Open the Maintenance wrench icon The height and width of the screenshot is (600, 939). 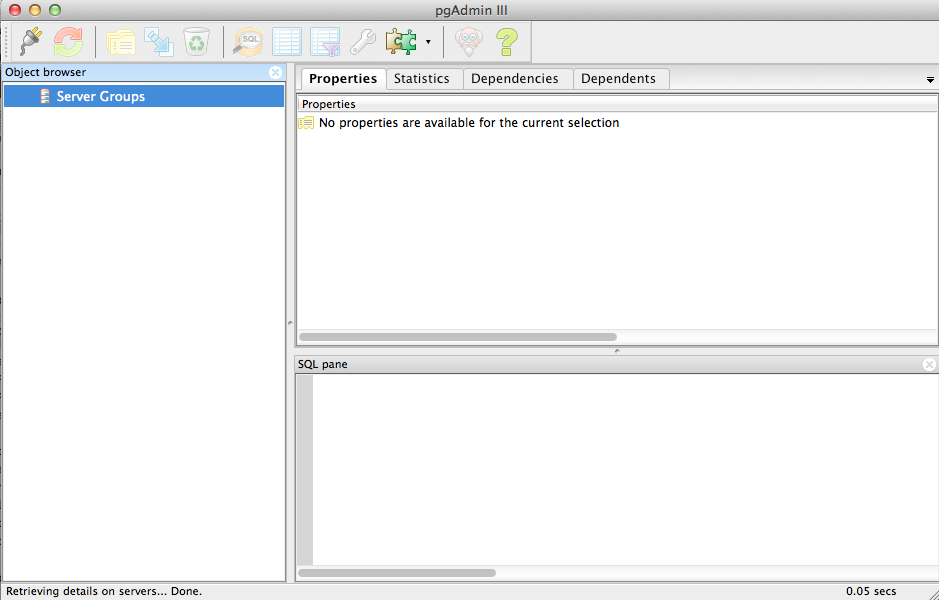363,42
